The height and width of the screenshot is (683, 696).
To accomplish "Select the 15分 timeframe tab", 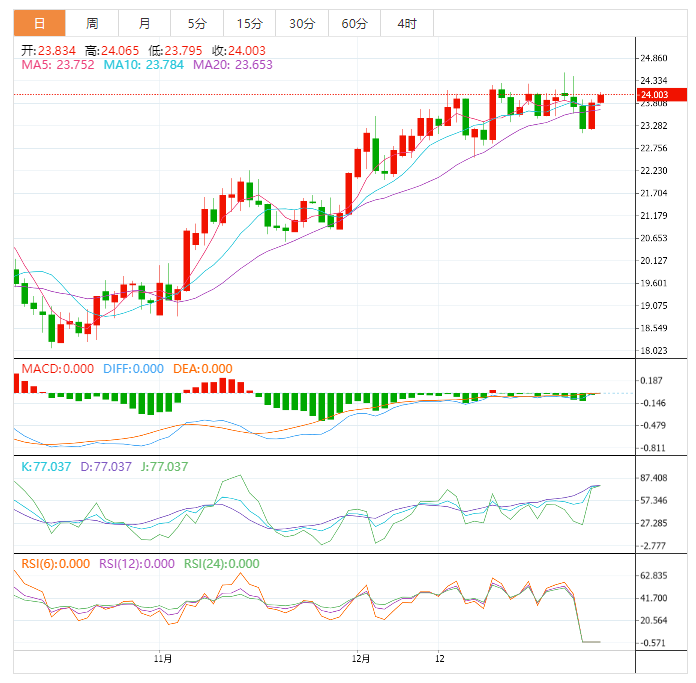I will 250,23.
